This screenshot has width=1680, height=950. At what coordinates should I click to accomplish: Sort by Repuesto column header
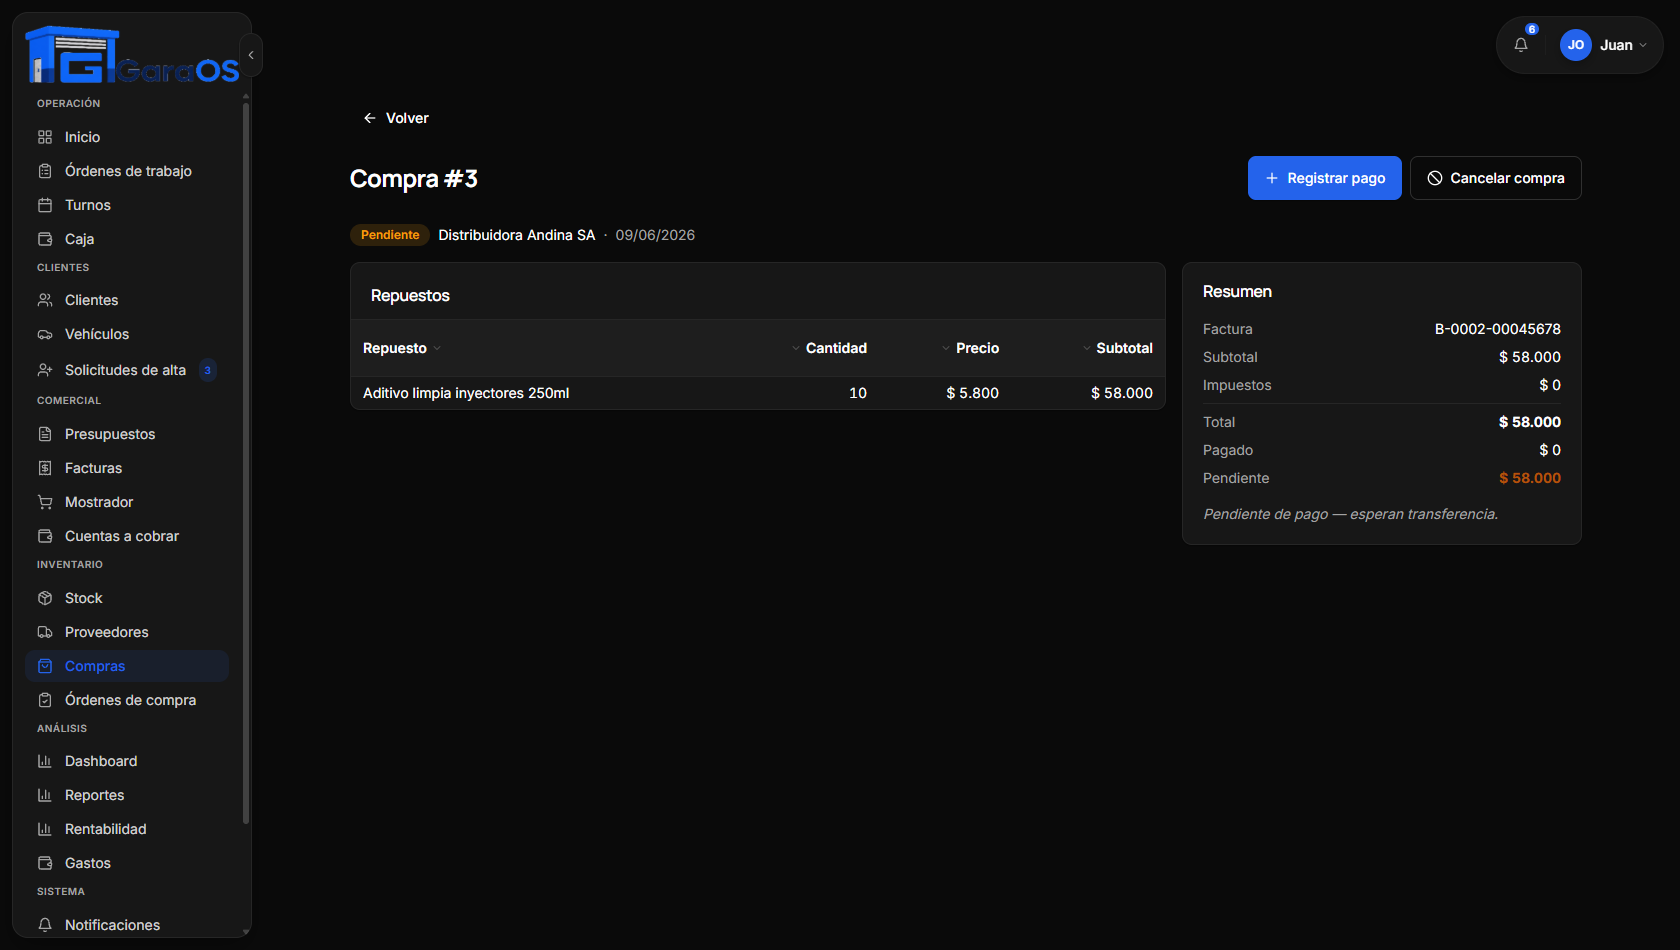(401, 348)
